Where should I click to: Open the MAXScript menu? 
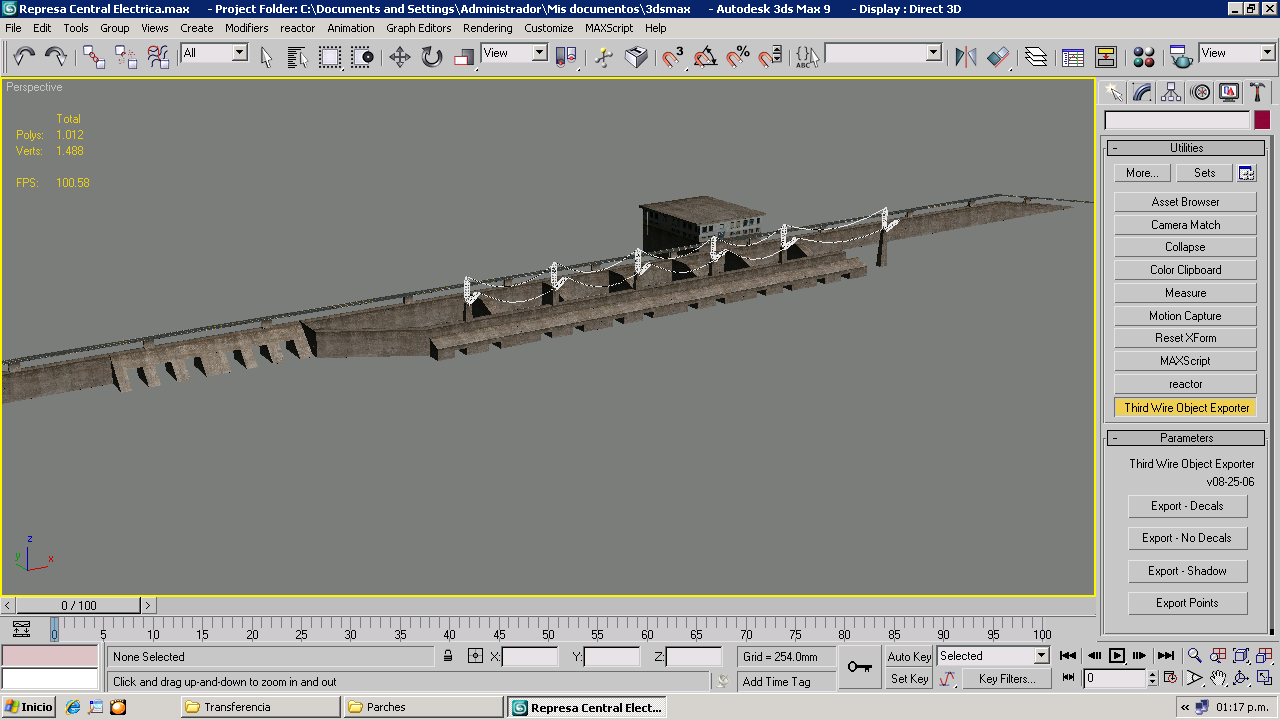pos(610,28)
